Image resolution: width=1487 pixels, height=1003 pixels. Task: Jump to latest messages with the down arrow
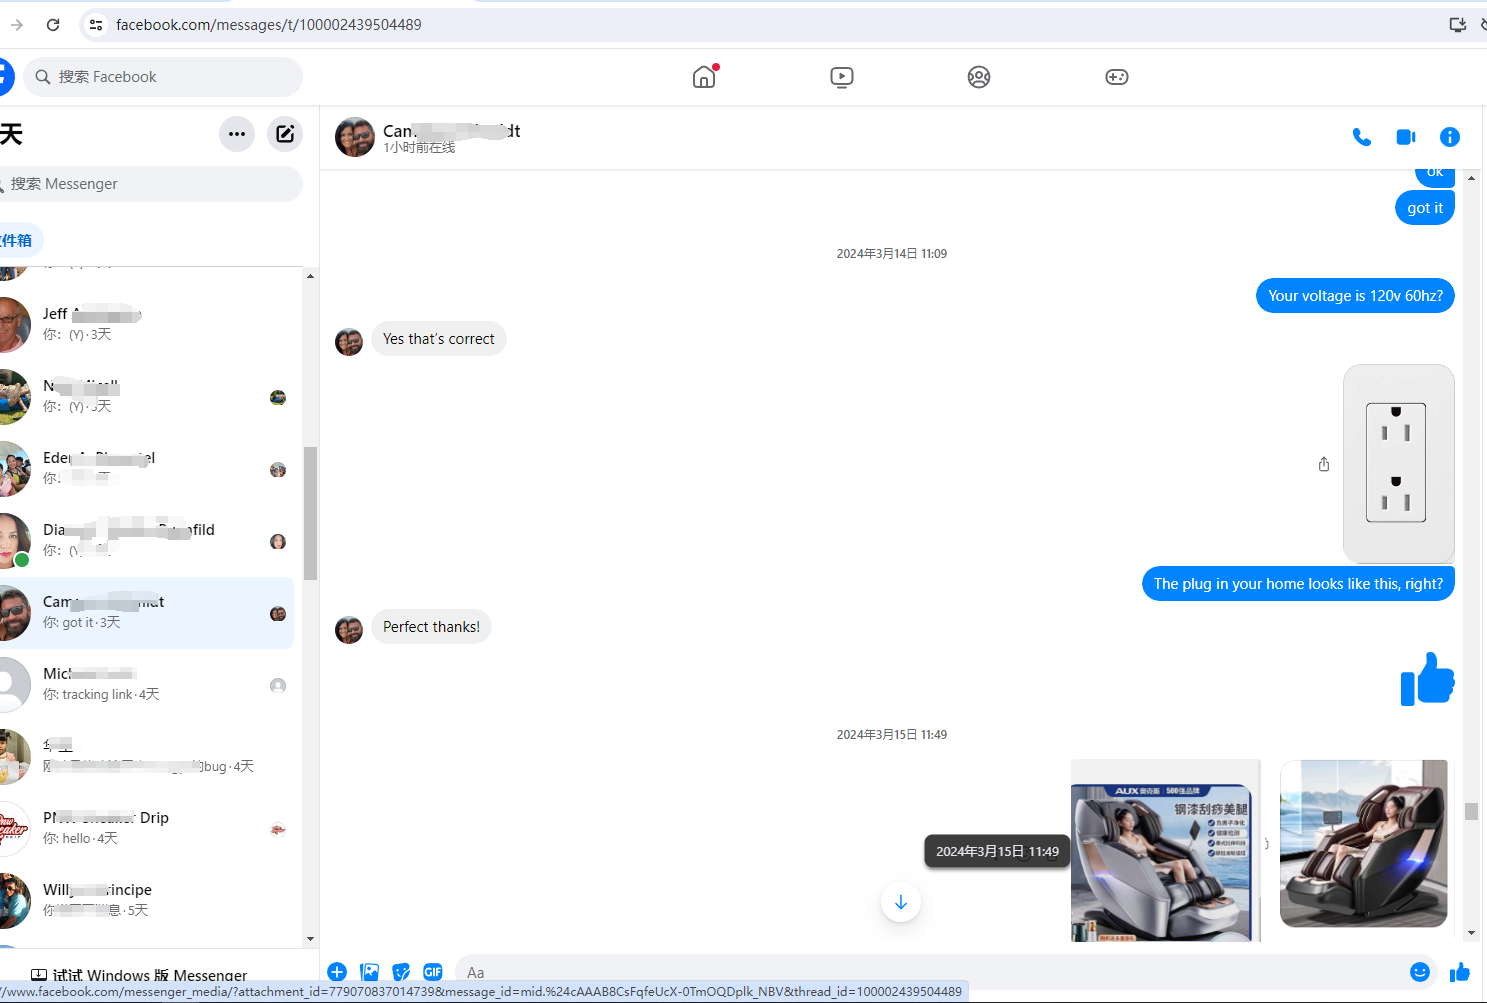coord(901,902)
